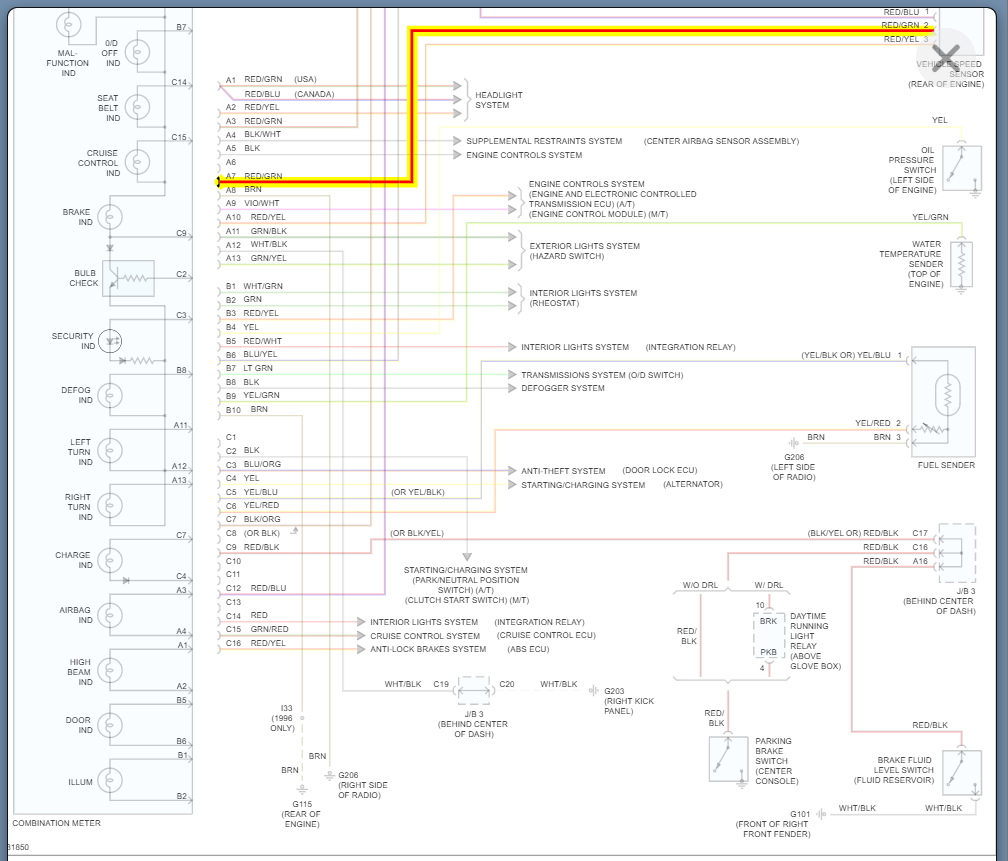Select the fuel sender component symbol
Image resolution: width=1008 pixels, height=861 pixels.
click(942, 402)
